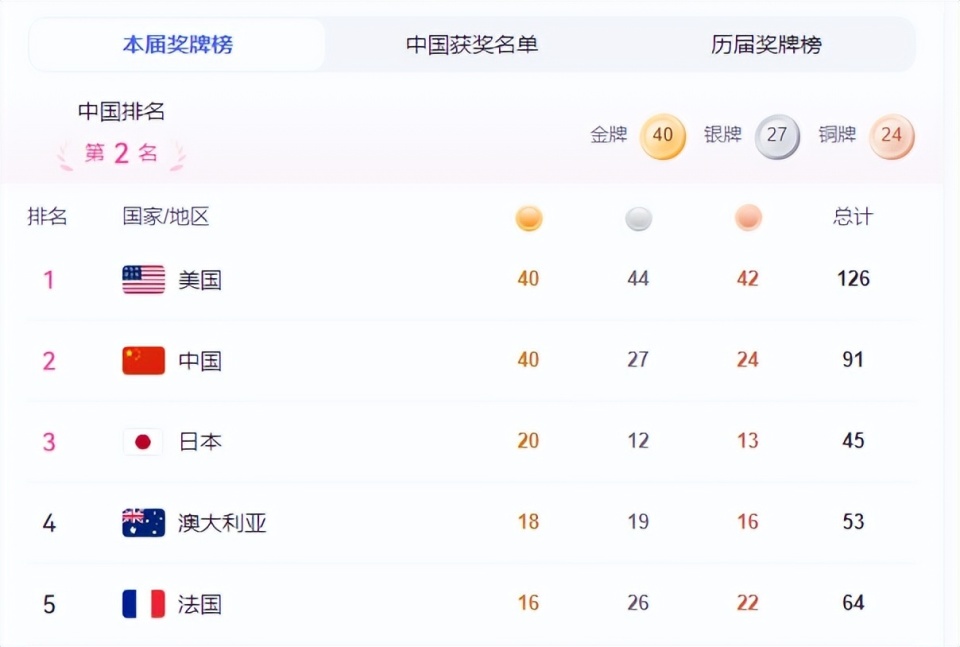This screenshot has height=647, width=960.
Task: Click the 法国 country name
Action: coord(201,603)
